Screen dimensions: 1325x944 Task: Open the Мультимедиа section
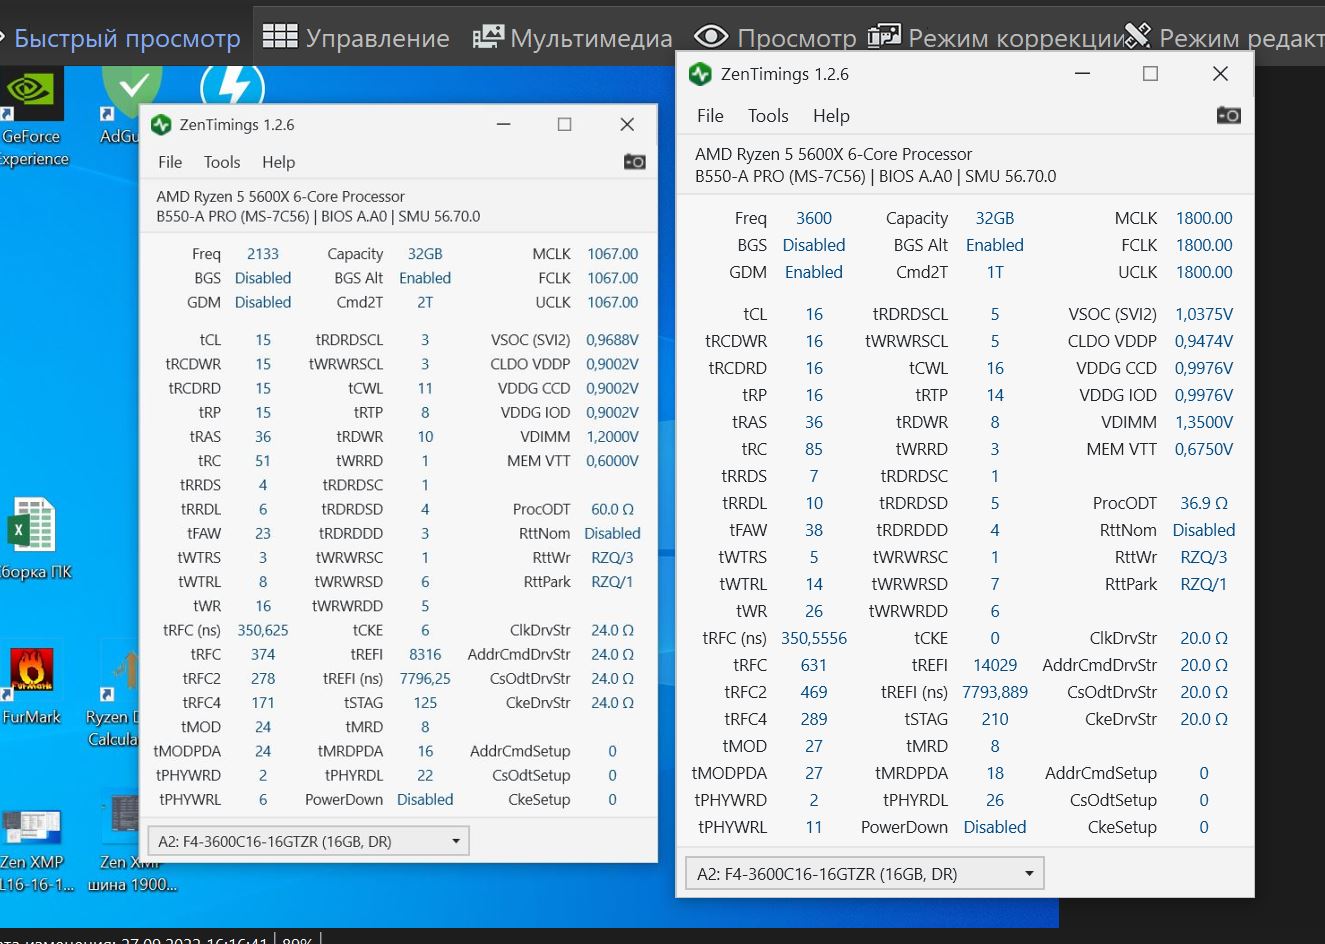point(572,38)
